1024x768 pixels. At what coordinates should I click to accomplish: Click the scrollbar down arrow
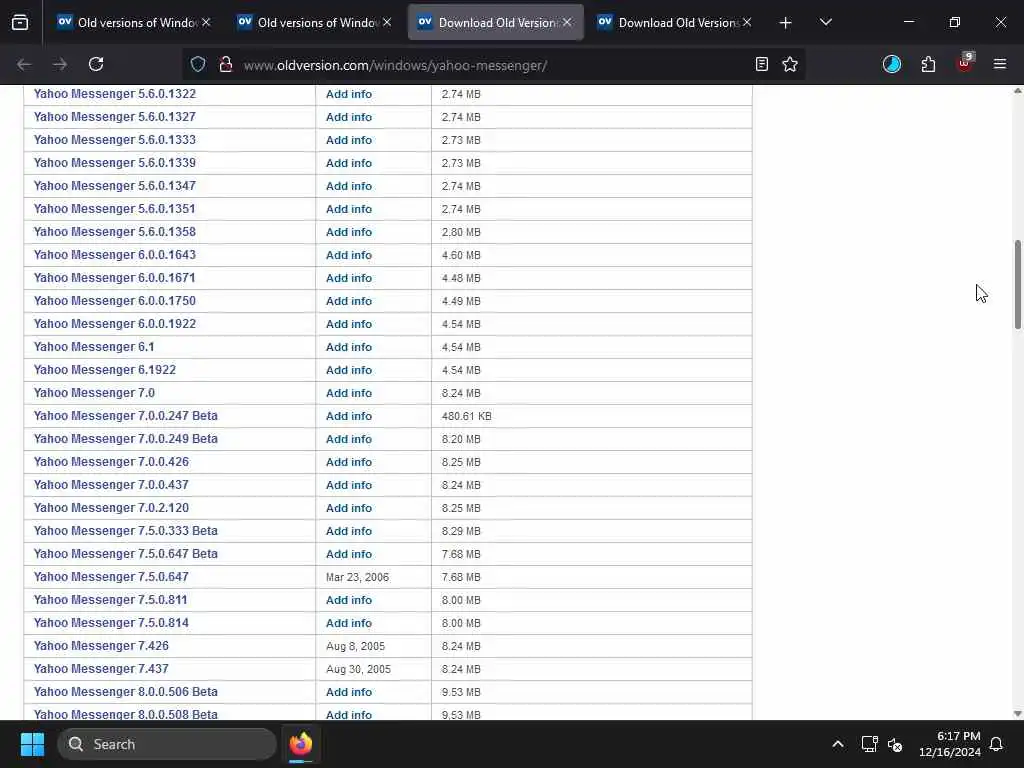[x=1017, y=714]
